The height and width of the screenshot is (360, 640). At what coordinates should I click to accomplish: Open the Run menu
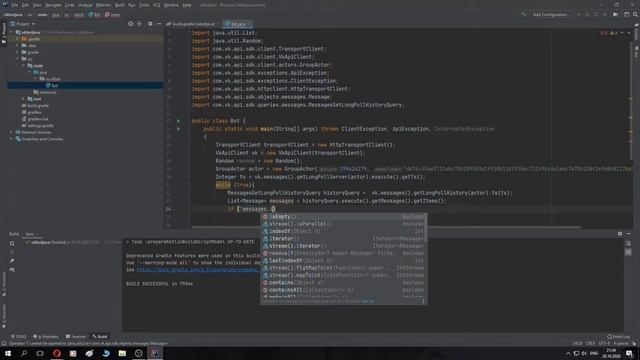[x=131, y=5]
